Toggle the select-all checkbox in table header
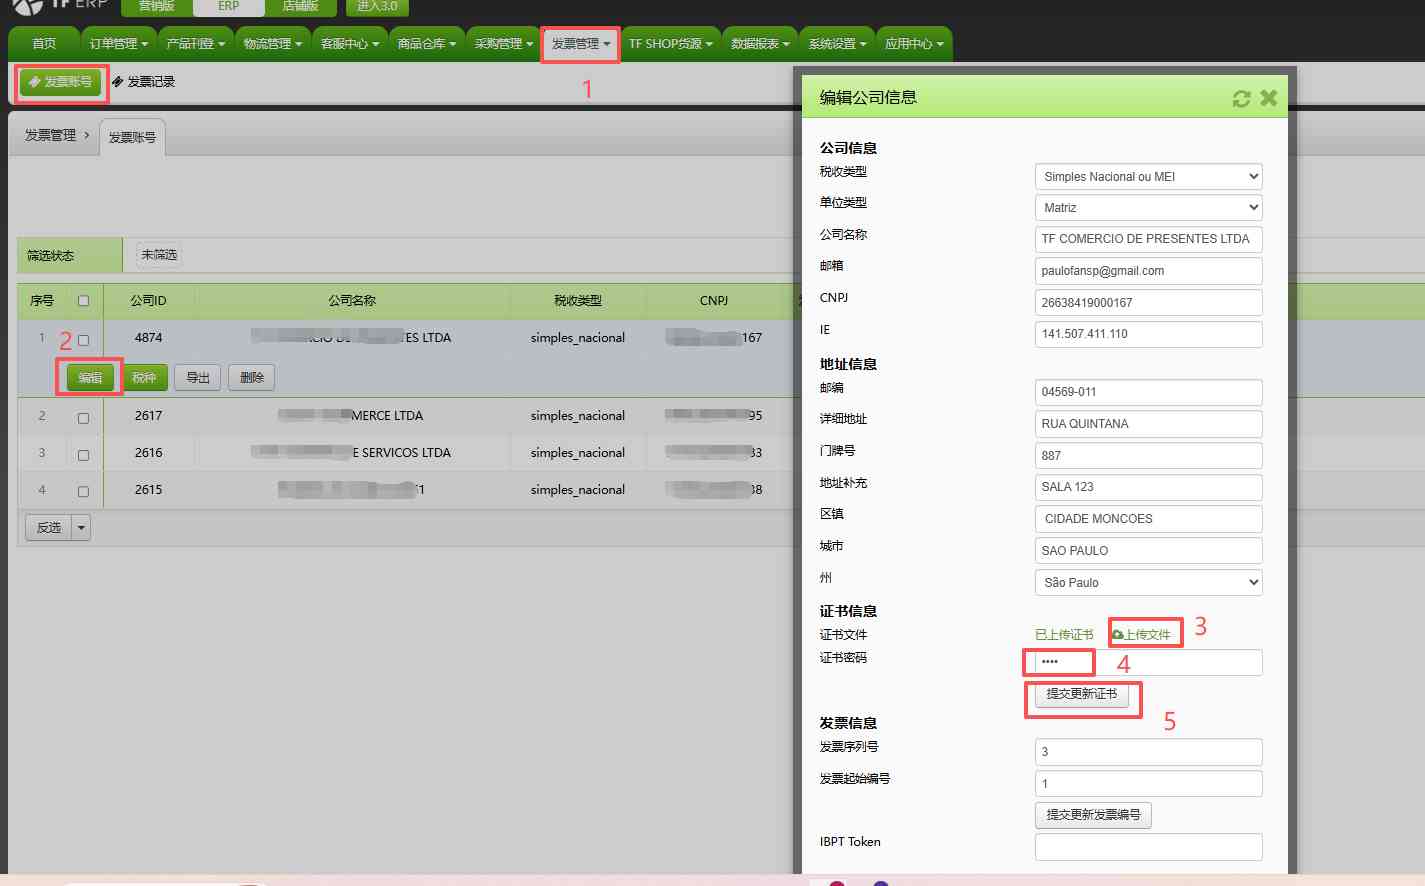Screen dimensions: 1425x886 coord(83,299)
